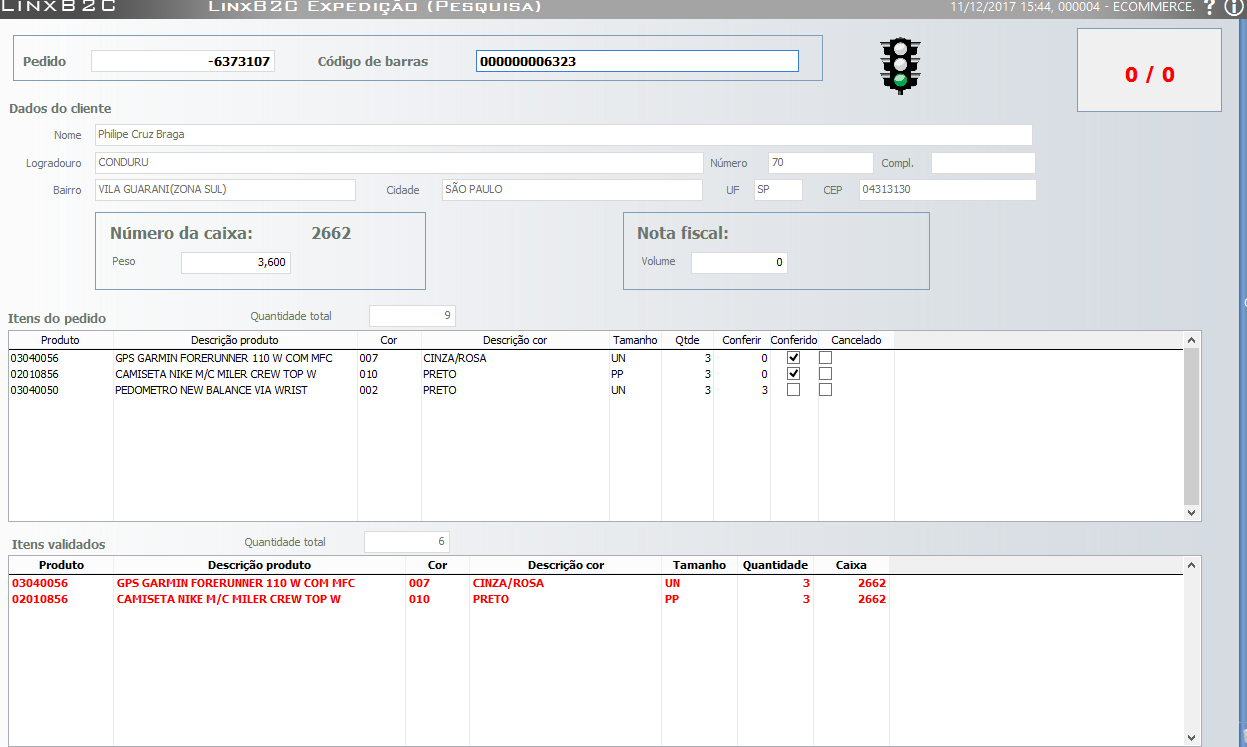Click Caixa column header in Itens validados
This screenshot has width=1247, height=747.
(x=851, y=565)
